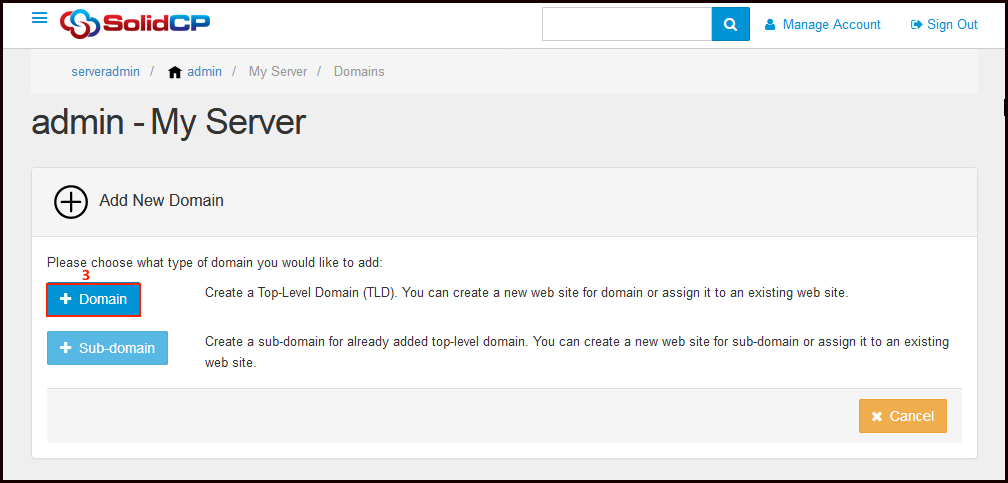Viewport: 1008px width, 483px height.
Task: Focus the search text box in the header
Action: [627, 24]
